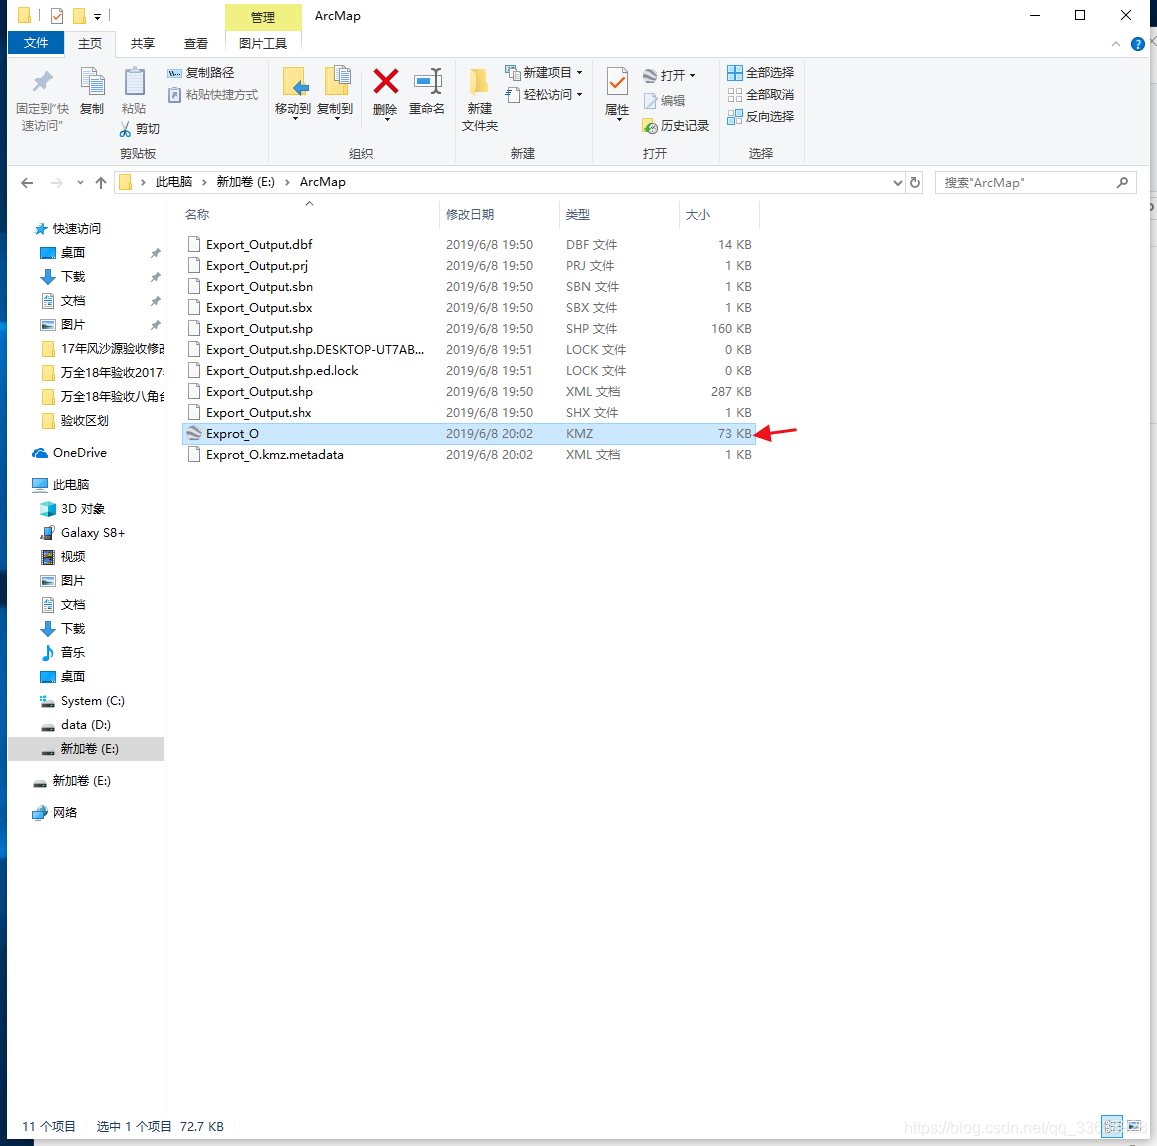Click the Cut (剪切) scissors icon
Viewport: 1157px width, 1146px height.
[125, 129]
